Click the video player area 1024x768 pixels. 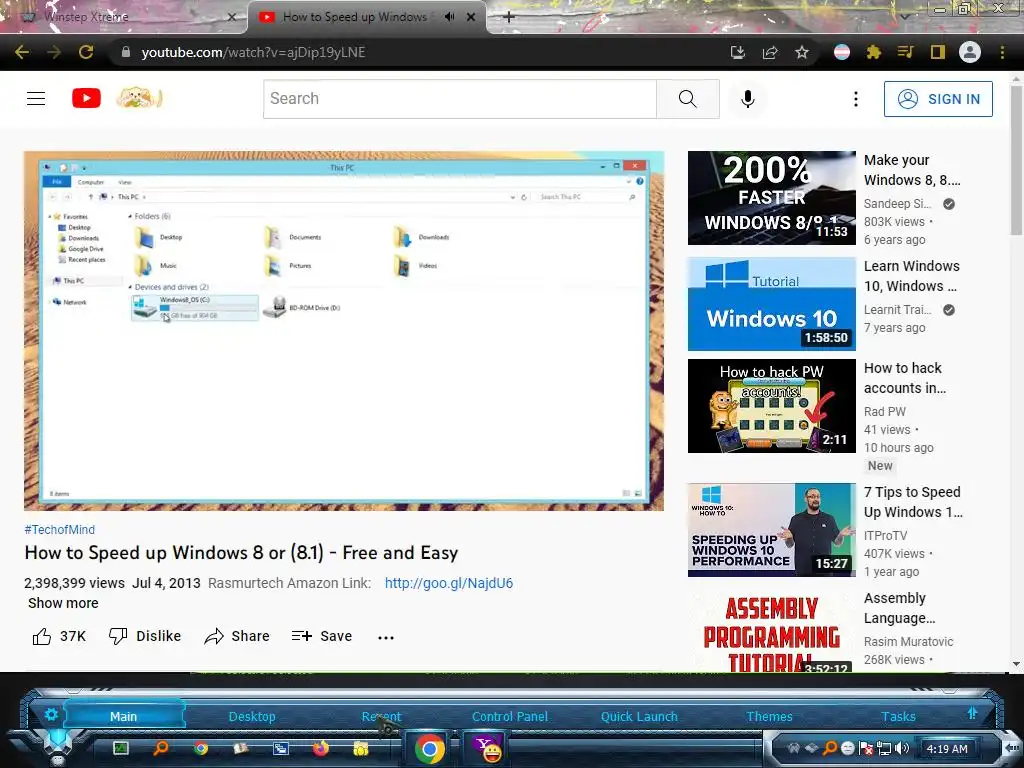click(x=344, y=330)
